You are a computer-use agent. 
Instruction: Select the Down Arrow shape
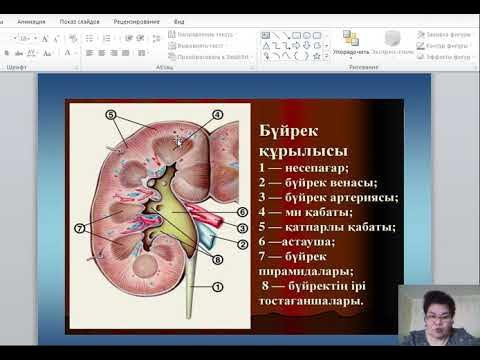click(307, 46)
